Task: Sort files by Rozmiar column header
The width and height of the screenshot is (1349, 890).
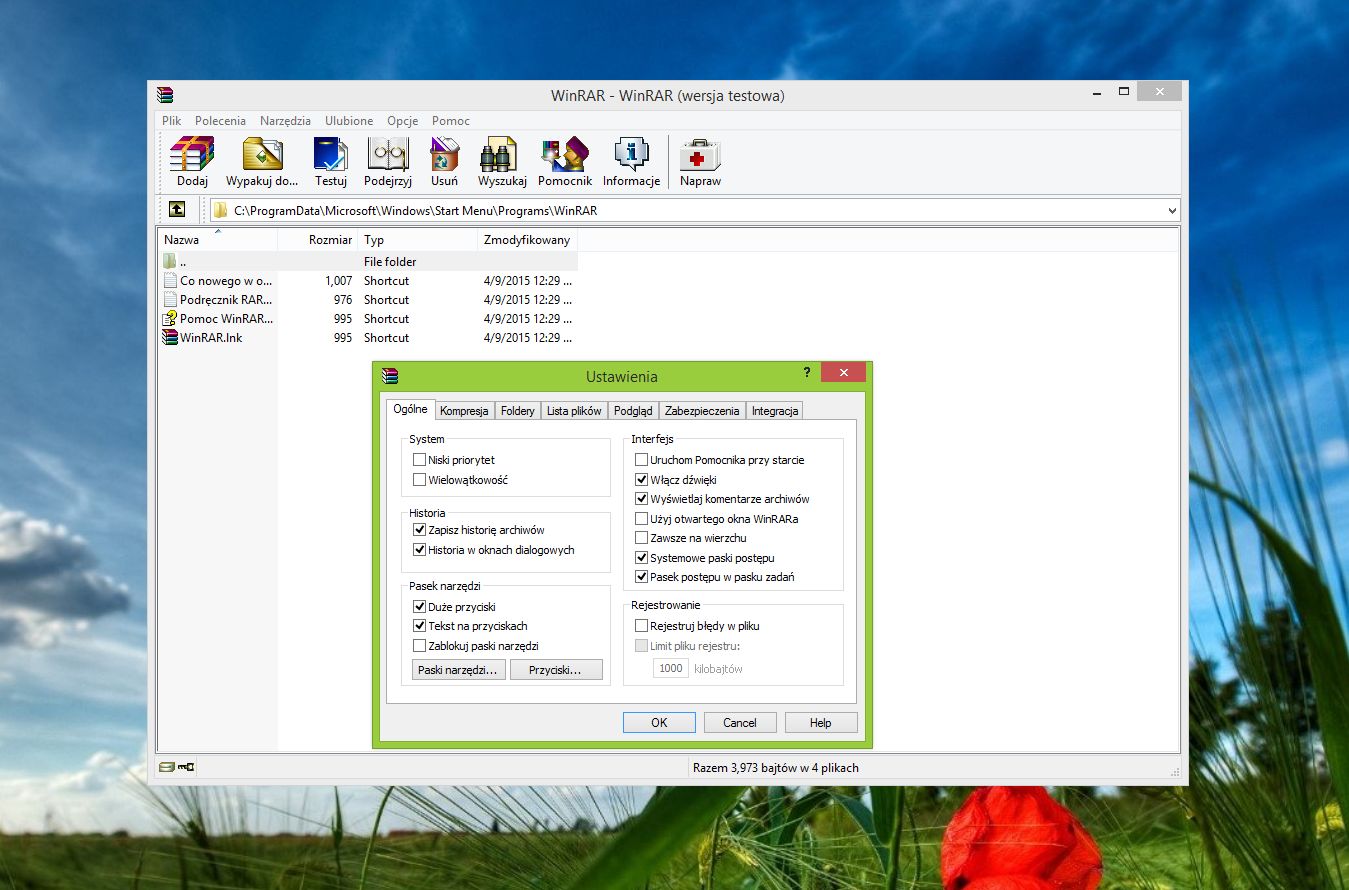Action: click(x=318, y=240)
